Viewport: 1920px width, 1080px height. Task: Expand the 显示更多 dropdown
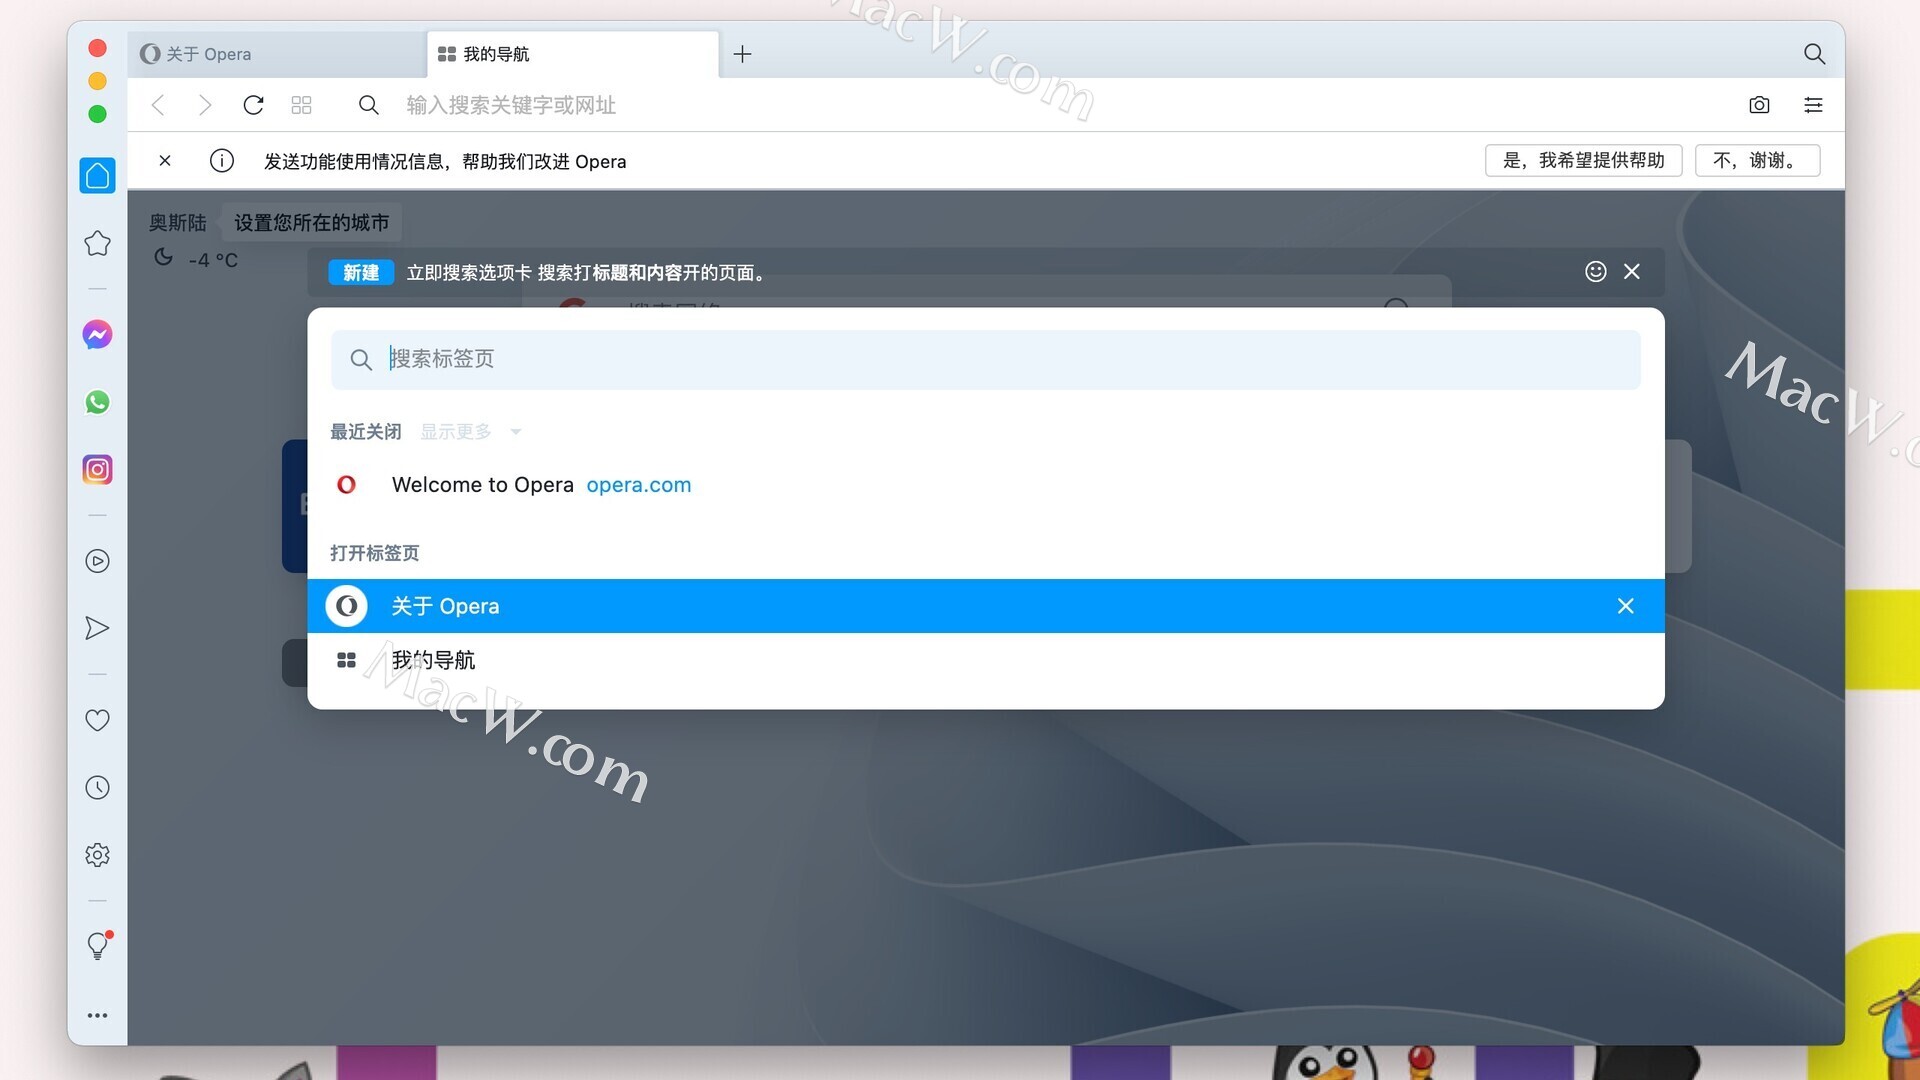pos(470,432)
